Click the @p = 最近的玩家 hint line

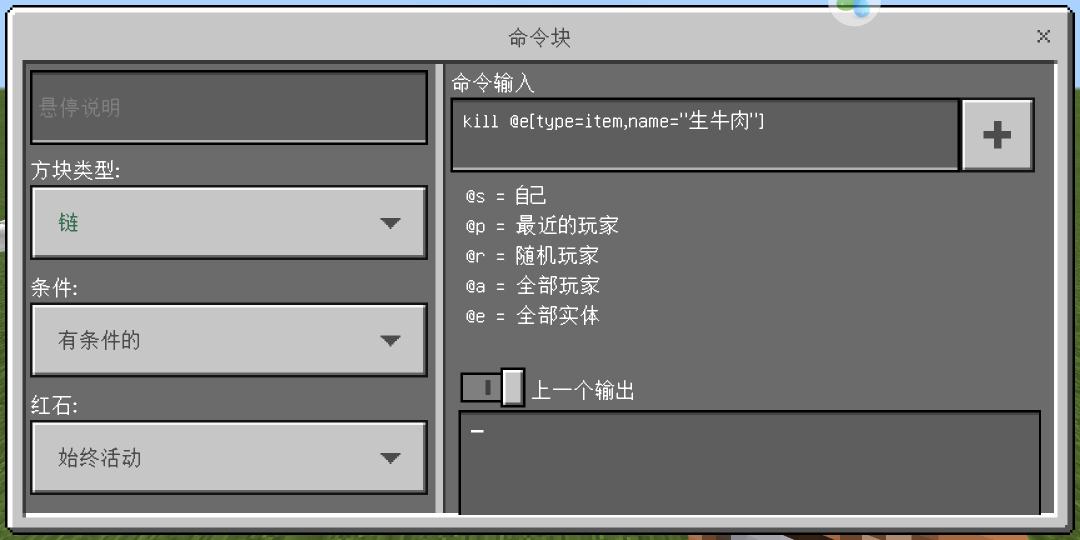(542, 226)
